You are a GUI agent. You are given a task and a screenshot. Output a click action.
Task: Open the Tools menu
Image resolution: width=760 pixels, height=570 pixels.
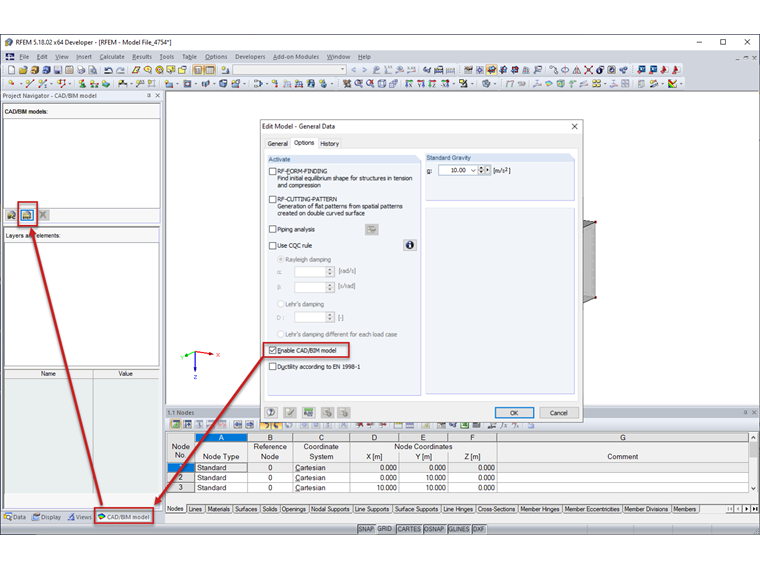[x=167, y=57]
